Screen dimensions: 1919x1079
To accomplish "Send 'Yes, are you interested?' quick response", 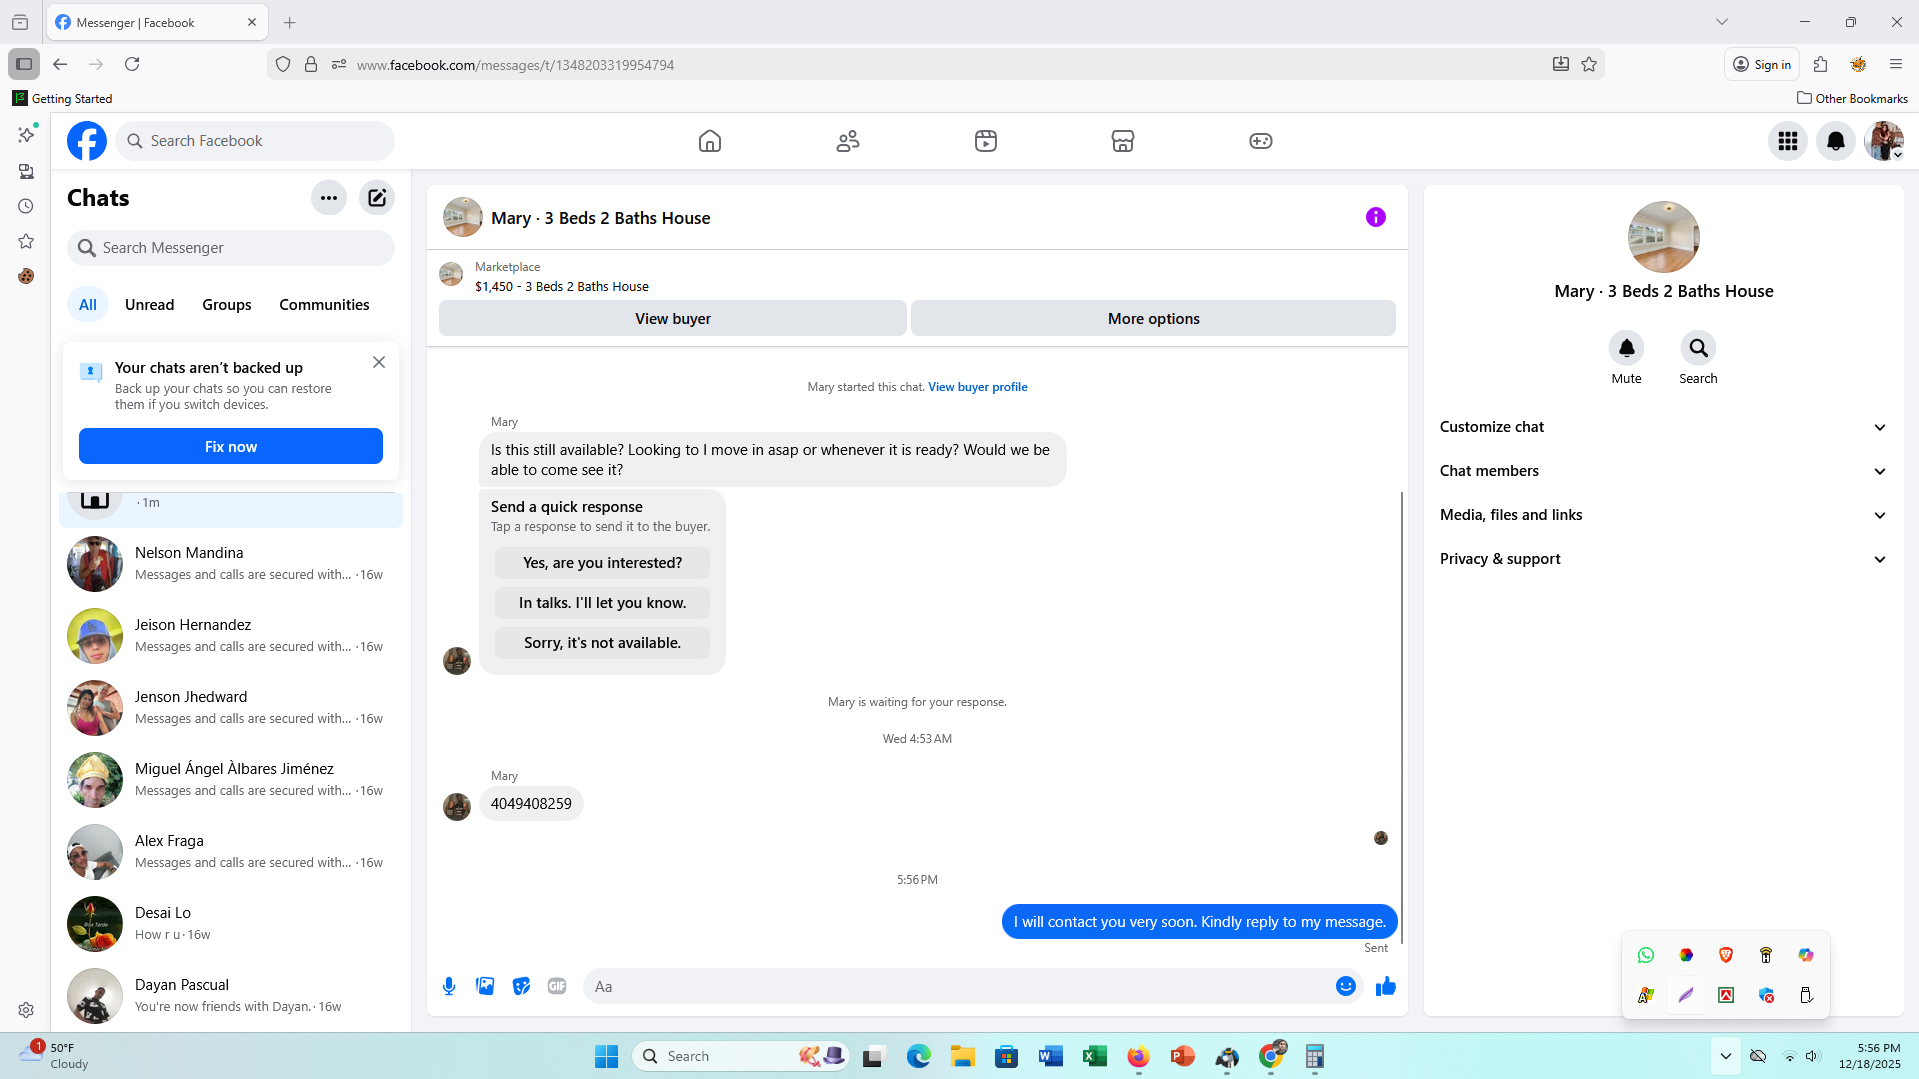I will [603, 563].
